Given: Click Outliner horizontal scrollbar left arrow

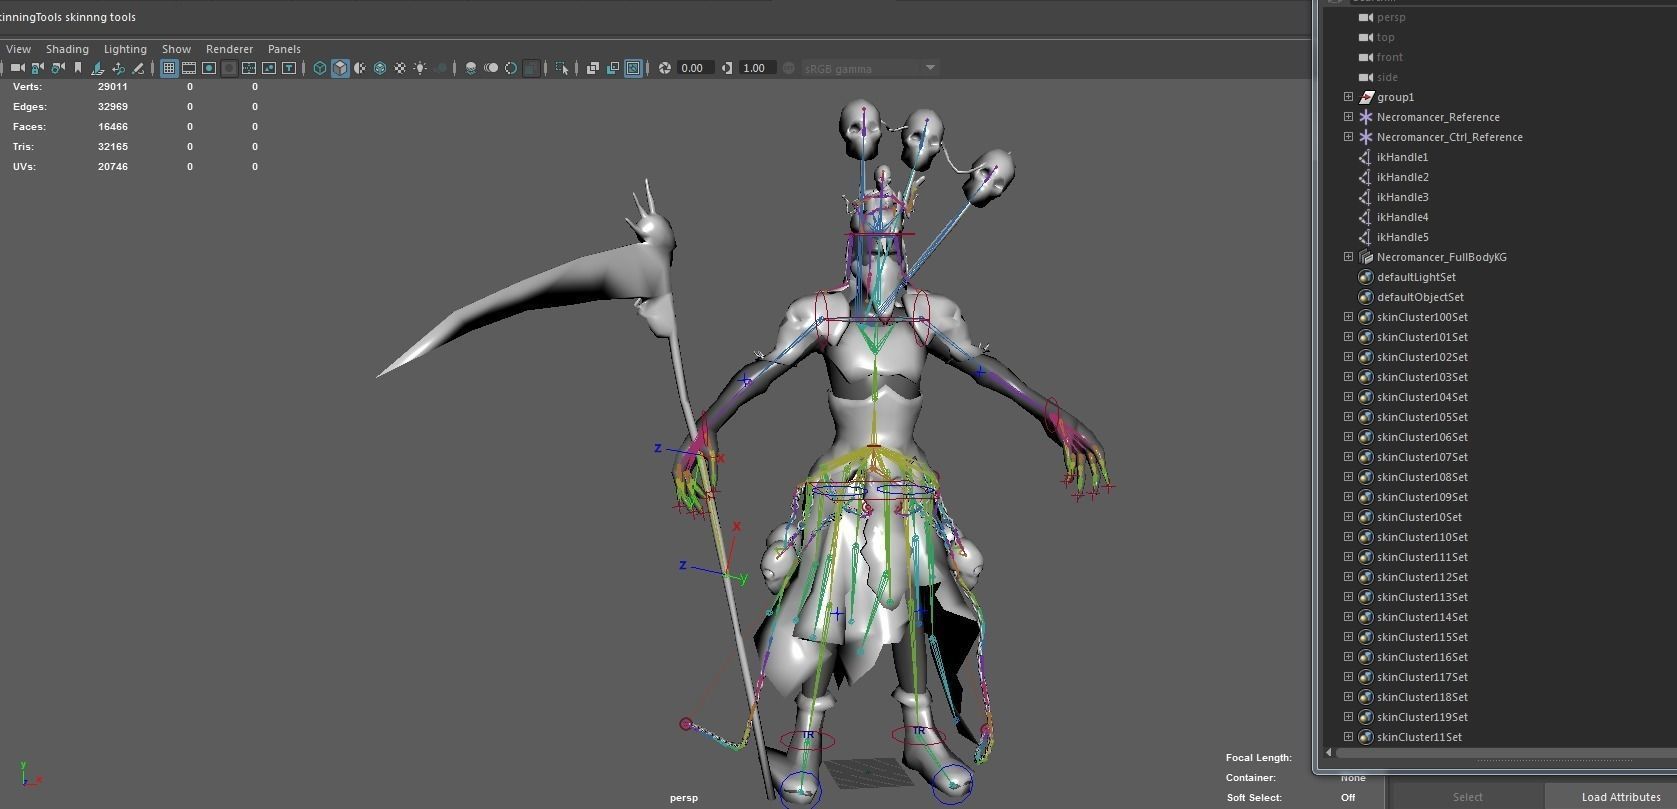Looking at the screenshot, I should (x=1328, y=752).
